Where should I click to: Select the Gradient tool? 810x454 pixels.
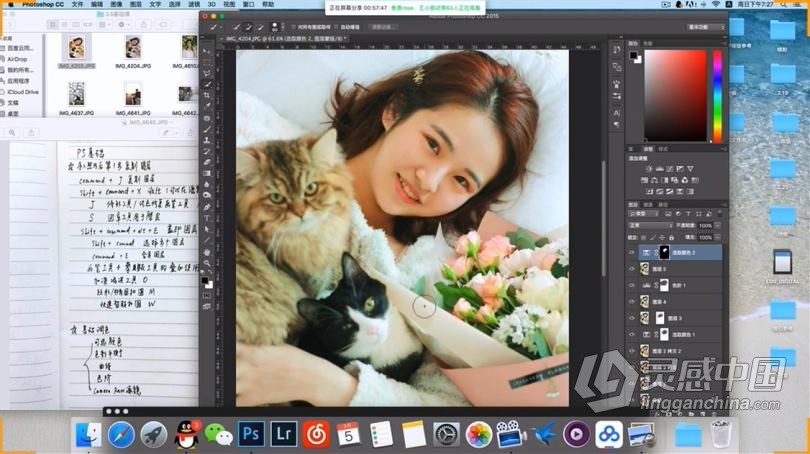pos(207,174)
